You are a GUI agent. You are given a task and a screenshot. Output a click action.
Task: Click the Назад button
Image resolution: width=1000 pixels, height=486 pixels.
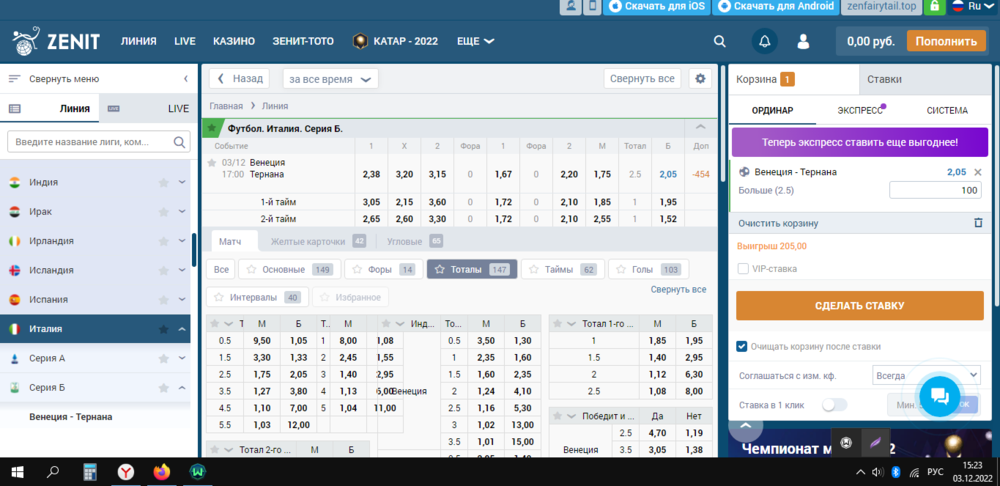pos(239,78)
